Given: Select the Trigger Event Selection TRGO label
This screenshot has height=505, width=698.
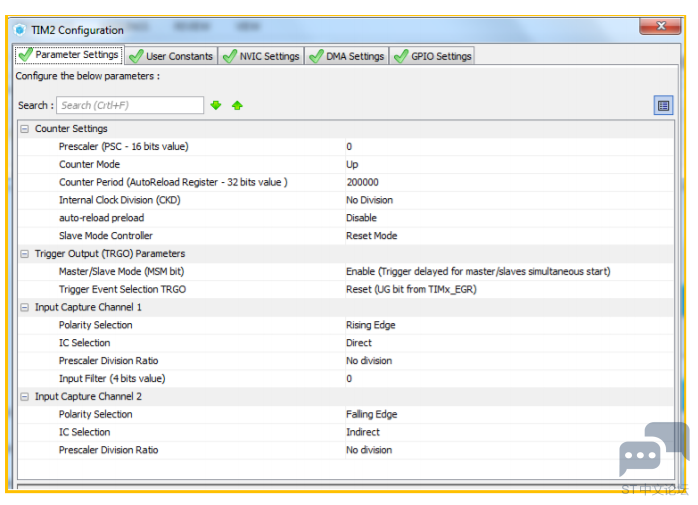Looking at the screenshot, I should [x=122, y=289].
